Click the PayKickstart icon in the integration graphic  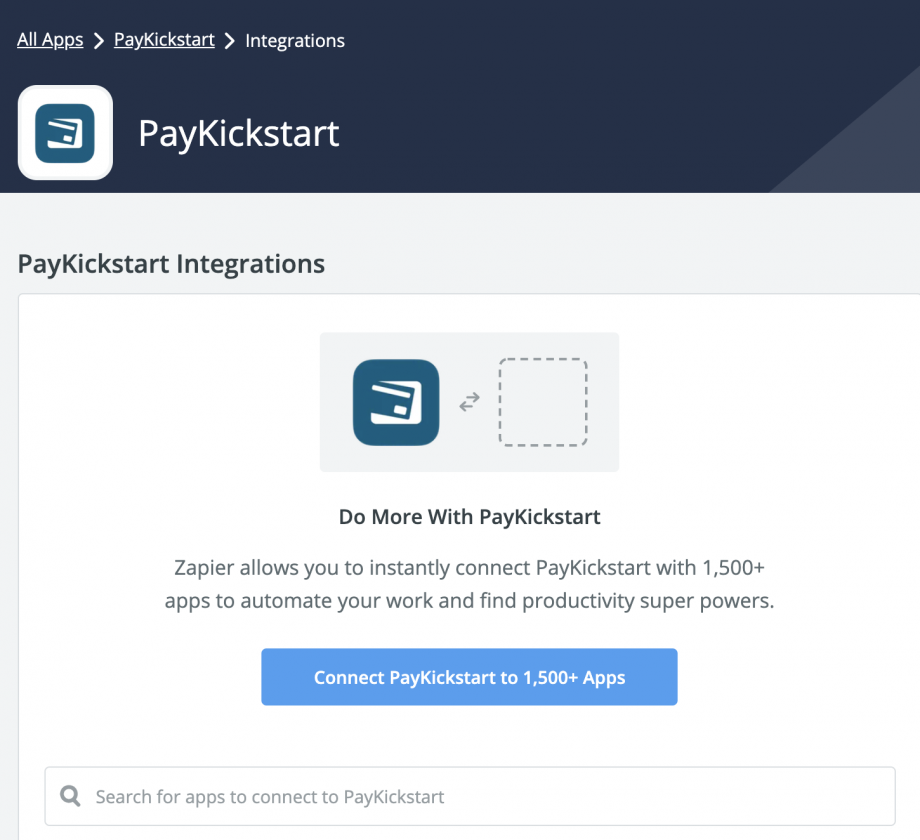[396, 402]
